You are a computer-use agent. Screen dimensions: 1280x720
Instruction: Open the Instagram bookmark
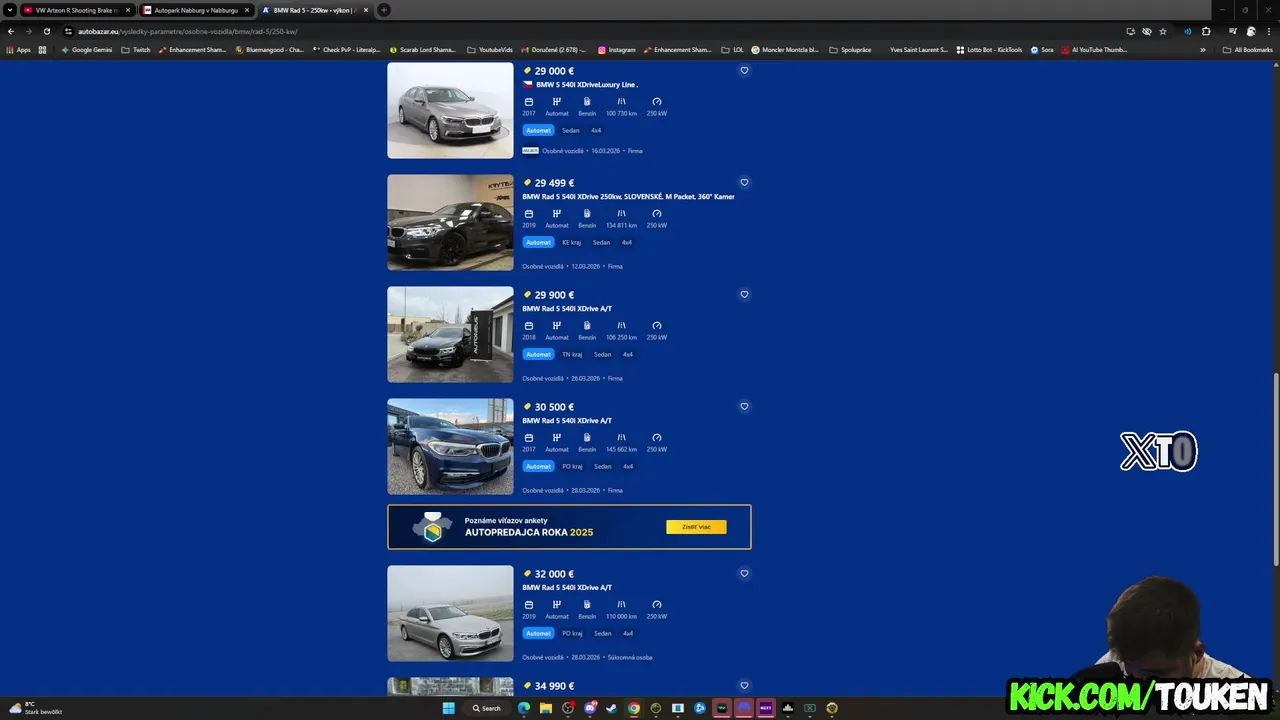pyautogui.click(x=617, y=50)
